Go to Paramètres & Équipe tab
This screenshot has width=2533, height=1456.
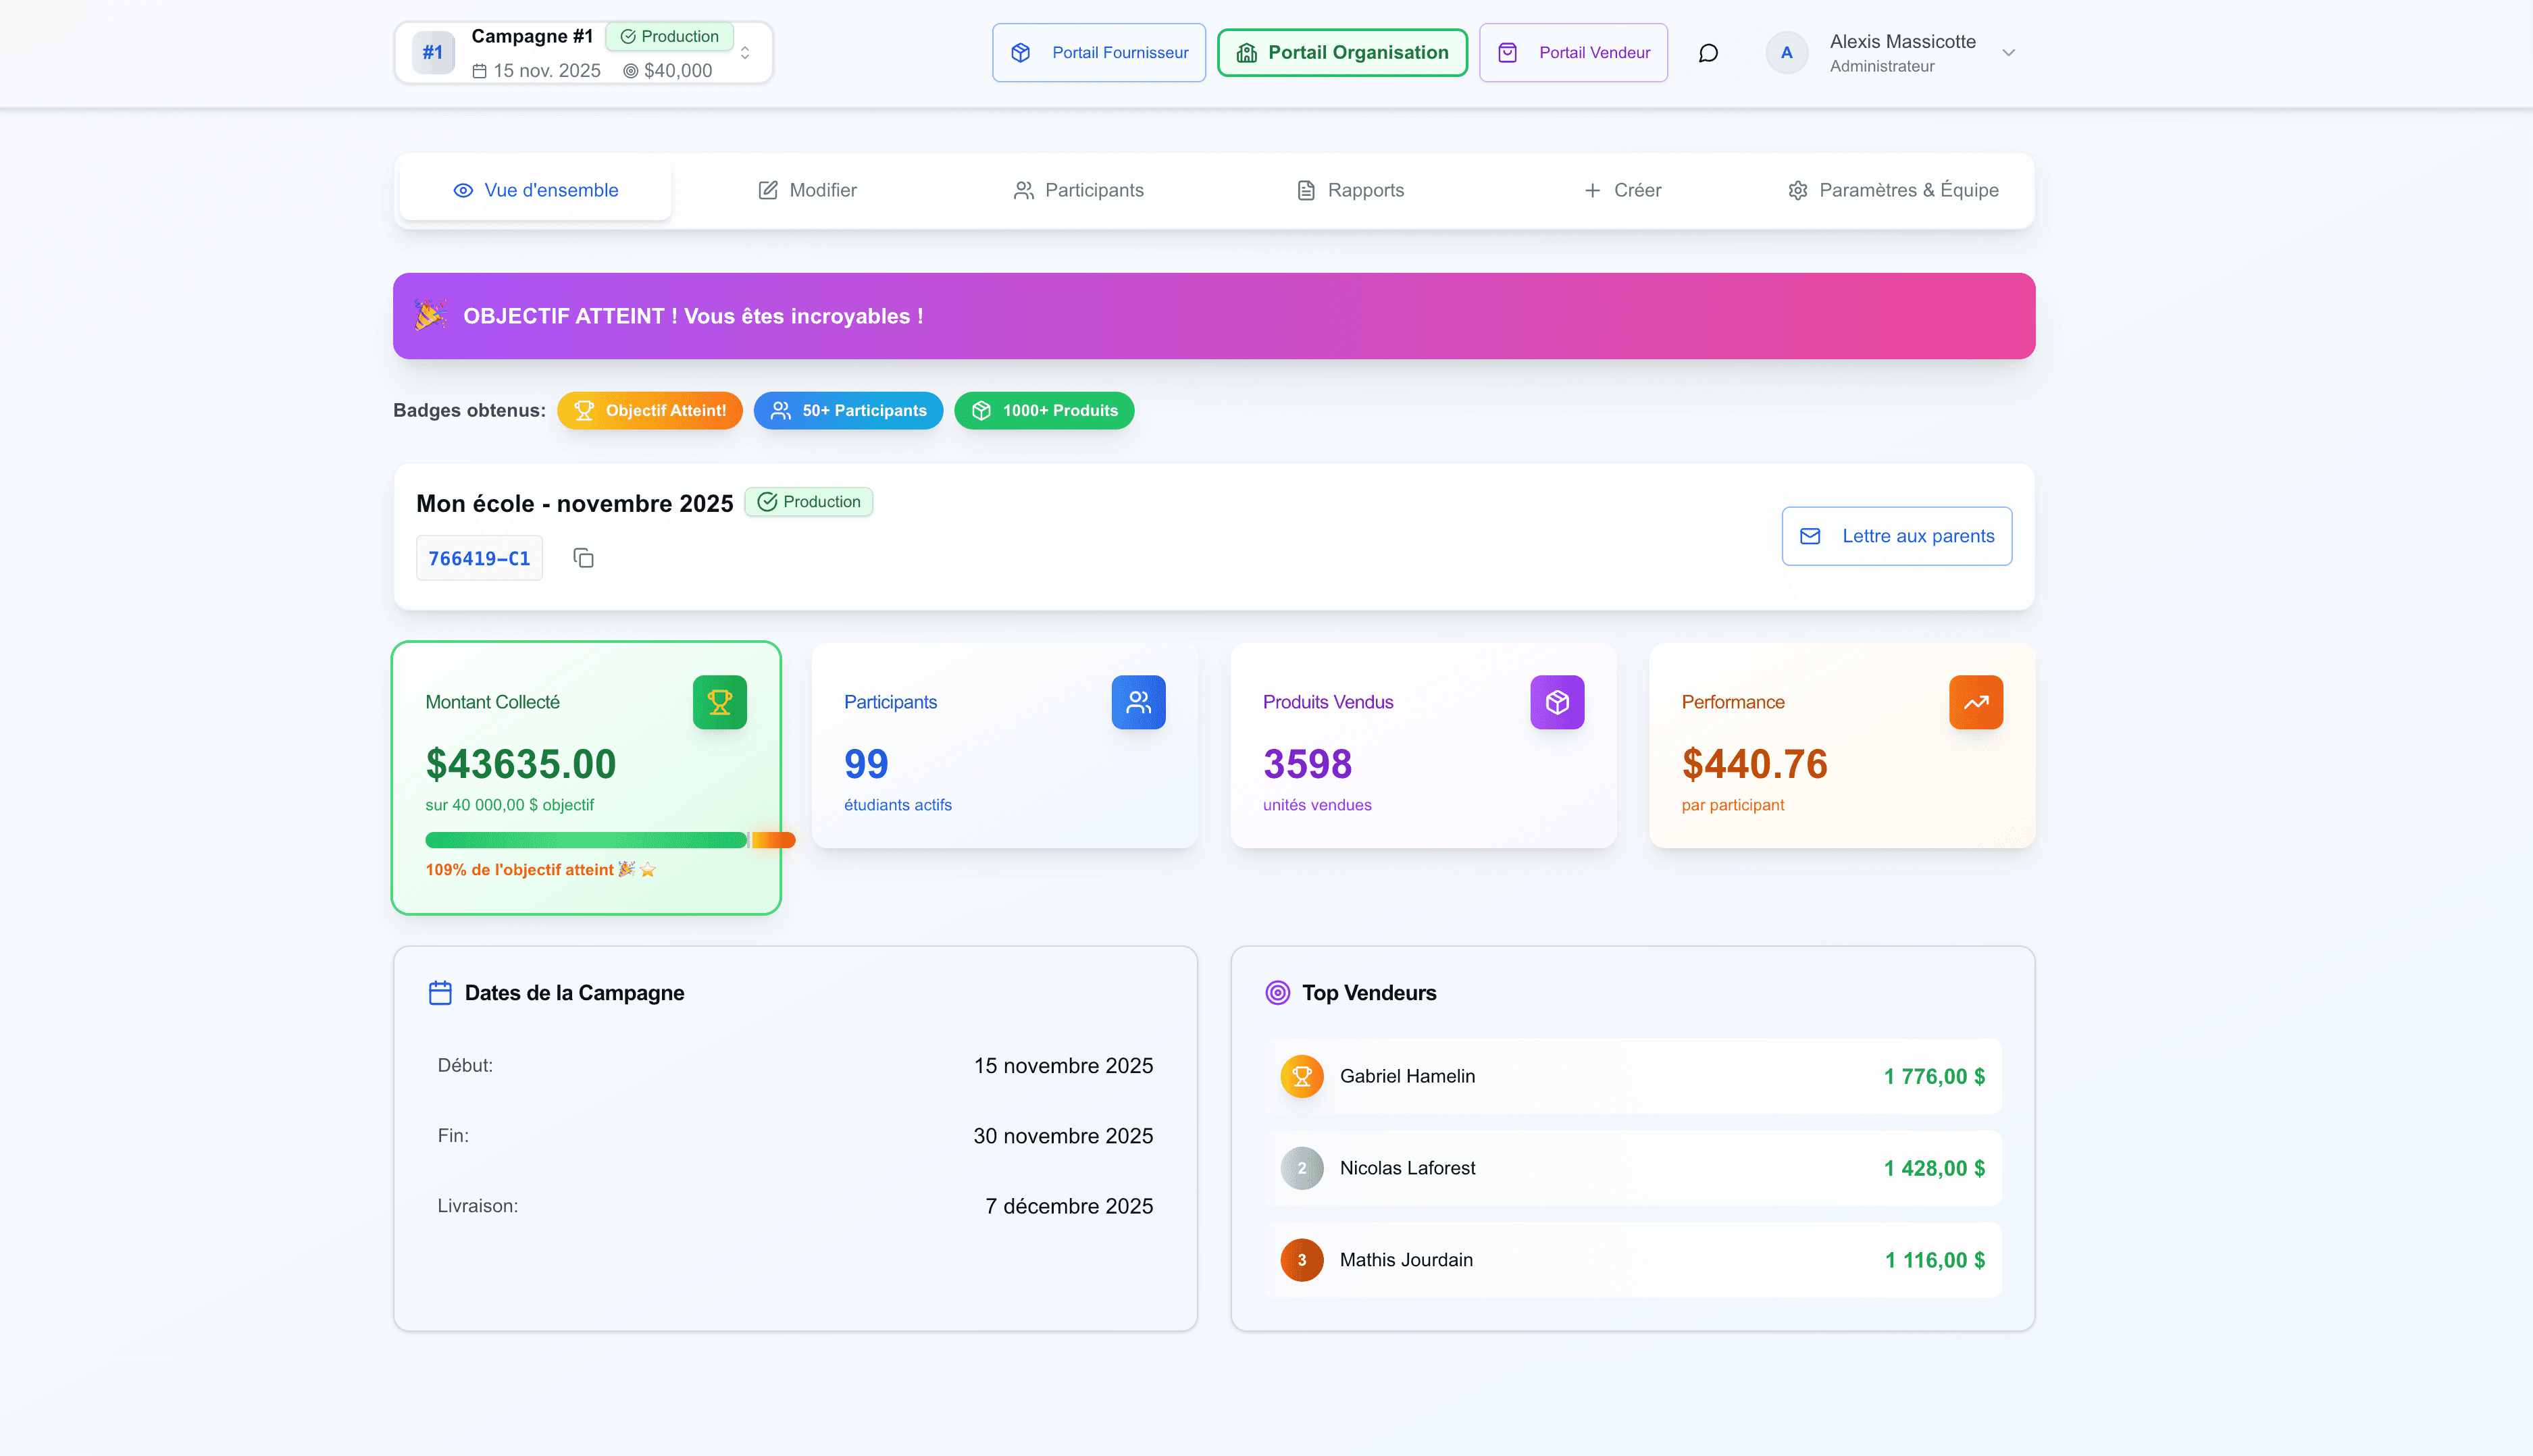point(1893,190)
